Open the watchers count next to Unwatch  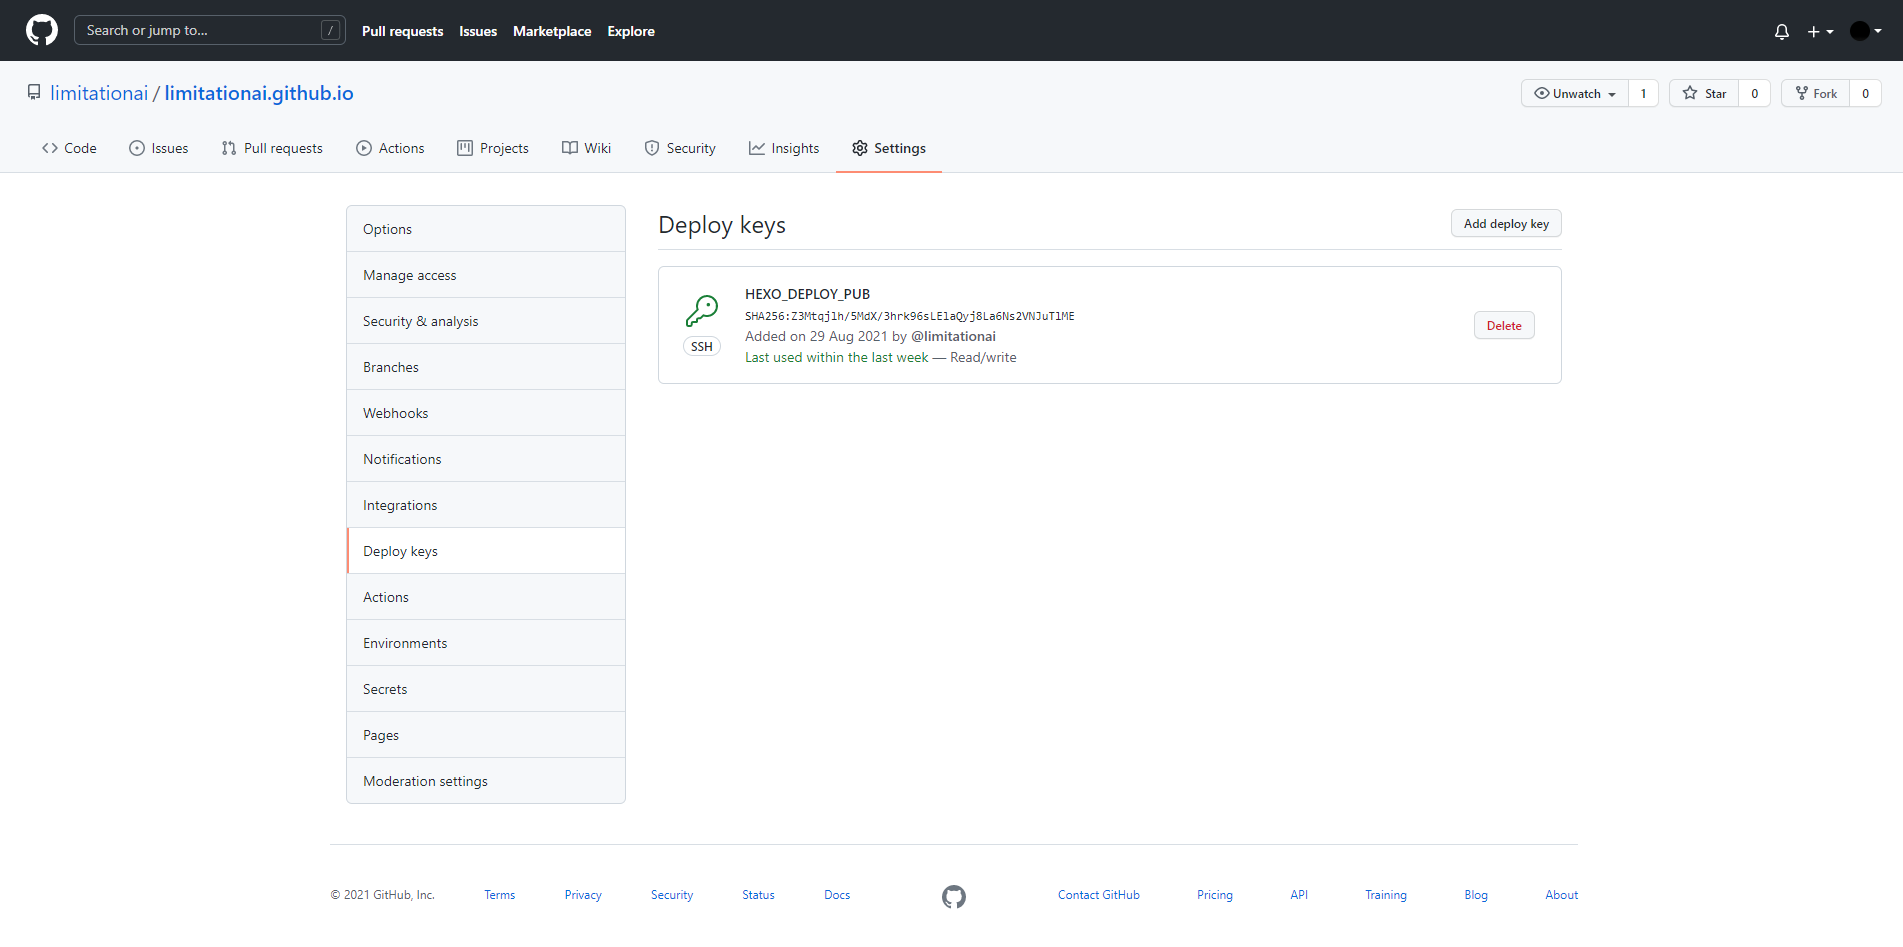1643,93
